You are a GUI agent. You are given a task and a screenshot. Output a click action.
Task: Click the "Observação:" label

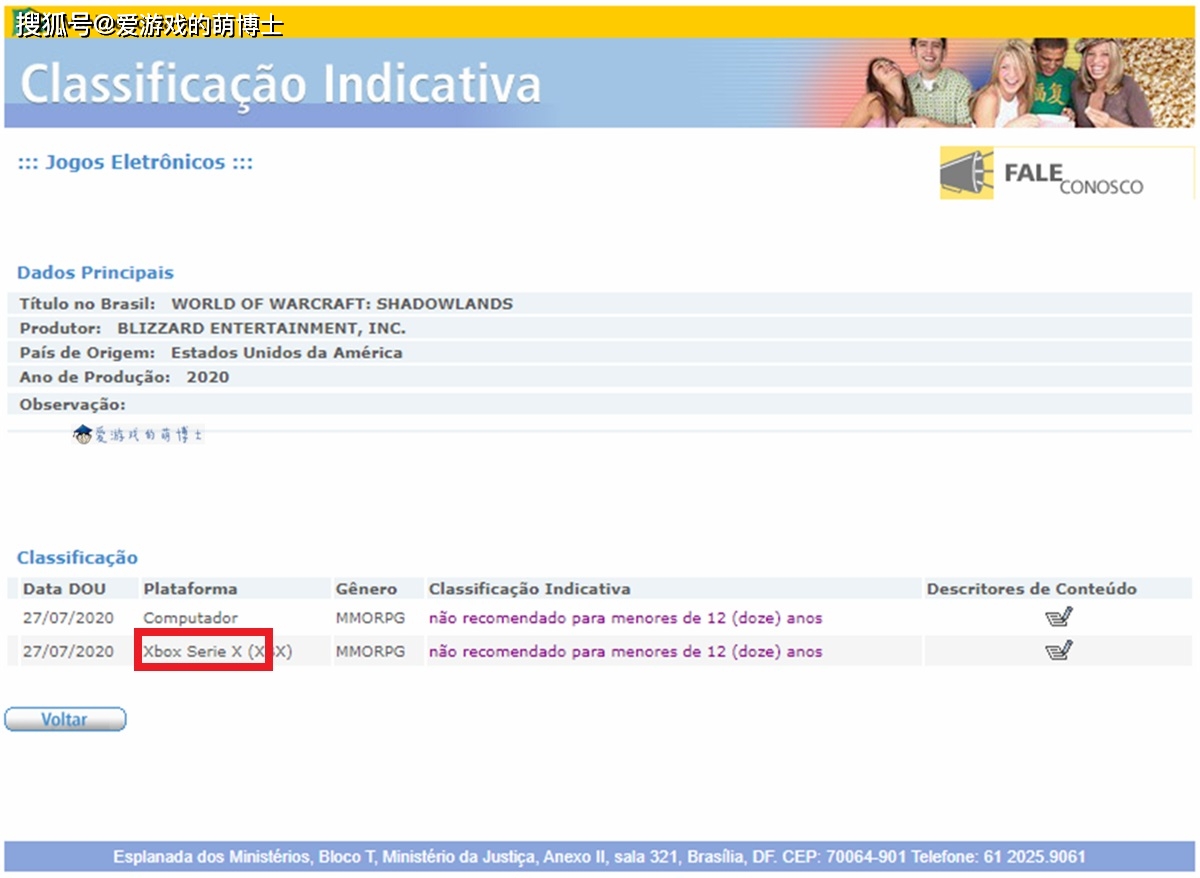[73, 404]
